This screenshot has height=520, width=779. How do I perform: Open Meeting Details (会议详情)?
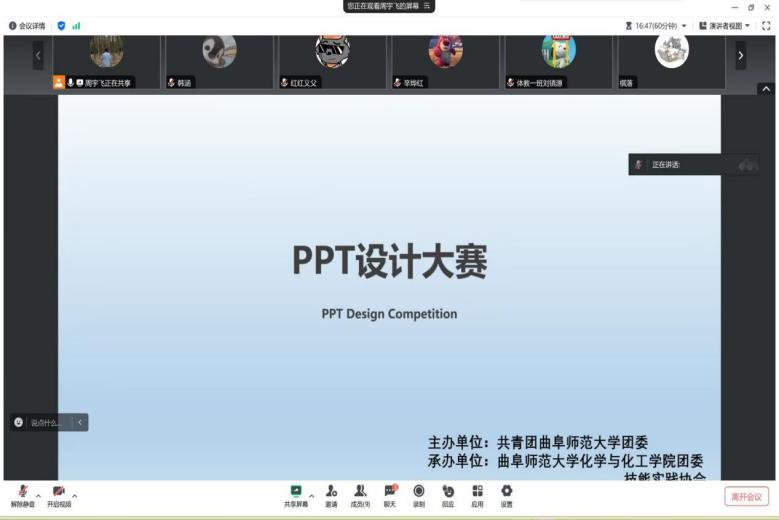click(x=27, y=25)
